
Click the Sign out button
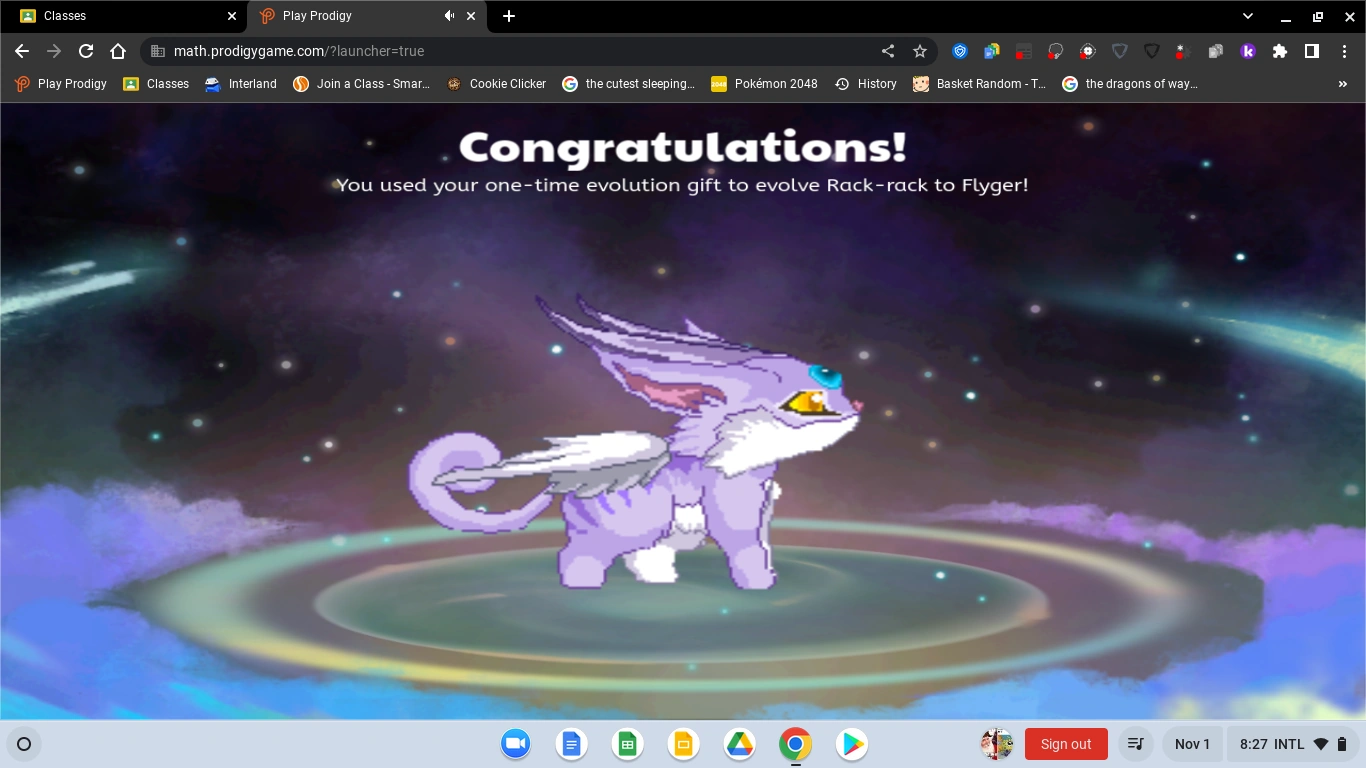pos(1066,744)
